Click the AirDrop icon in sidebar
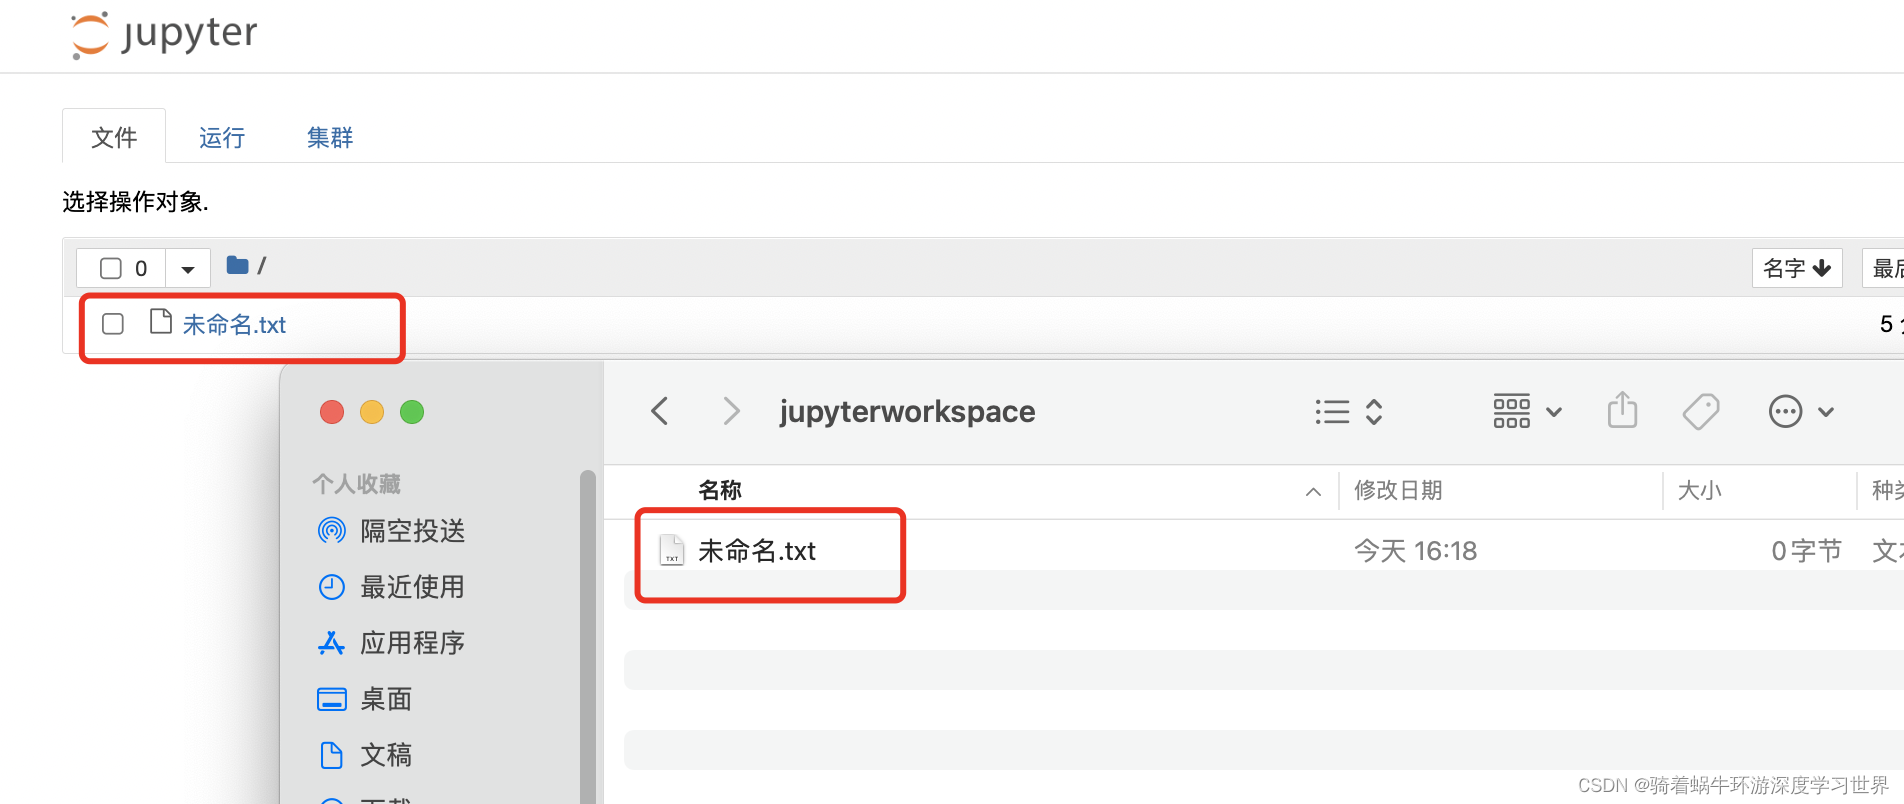 coord(332,530)
